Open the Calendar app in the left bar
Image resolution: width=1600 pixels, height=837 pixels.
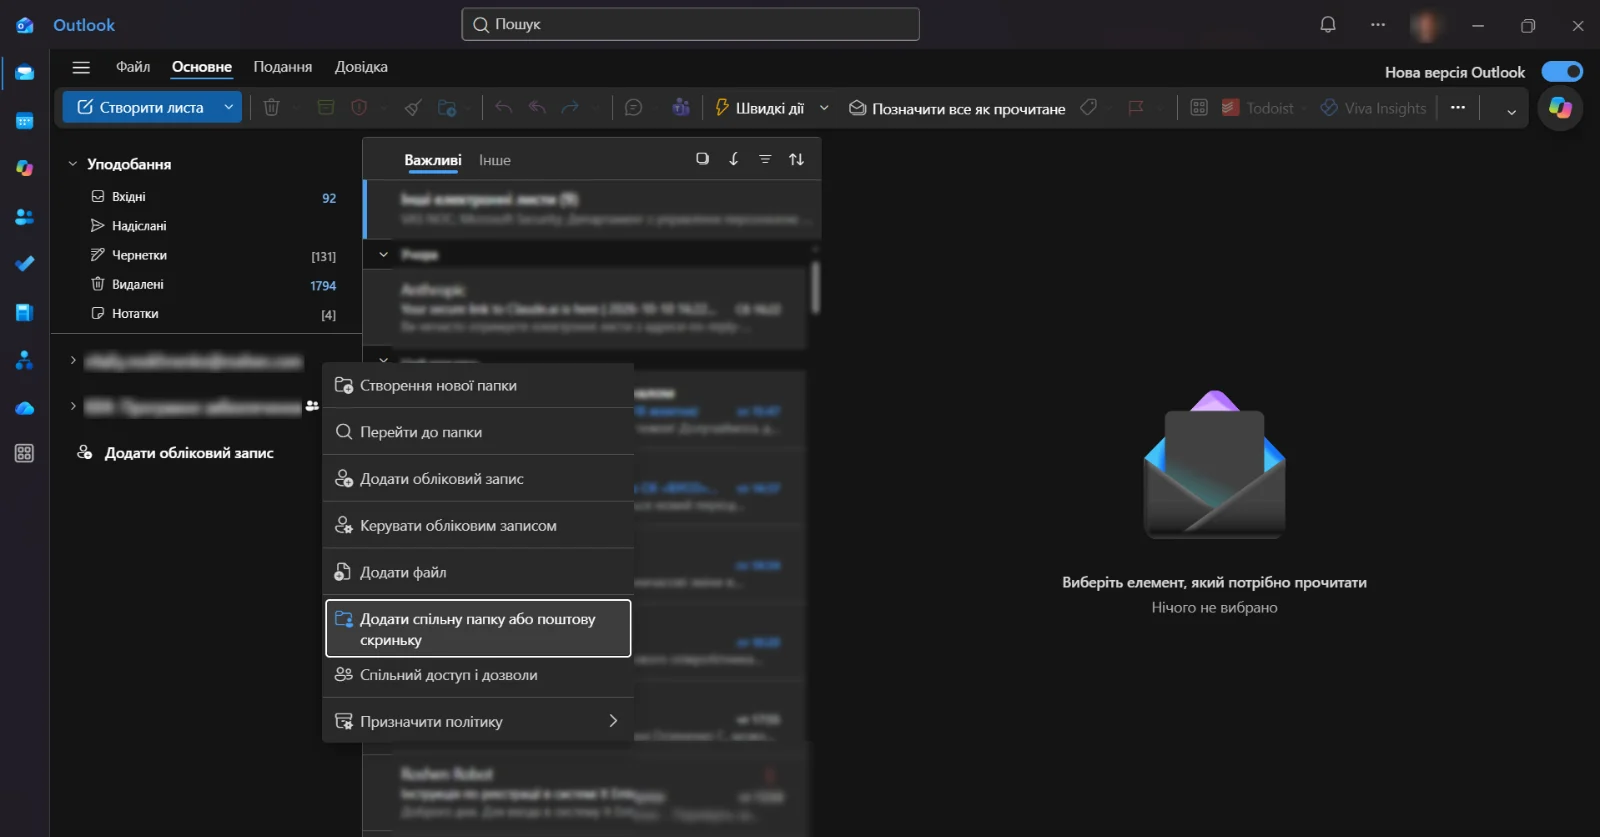(25, 121)
